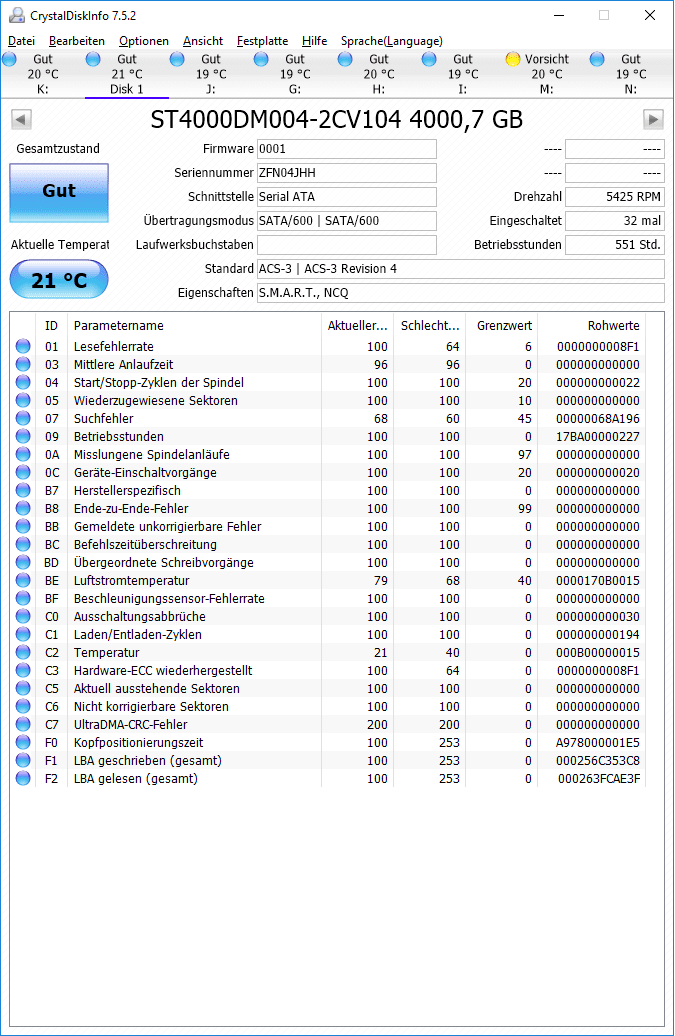Viewport: 675px width, 1036px height.
Task: Click the Grenzwert column header
Action: 502,326
